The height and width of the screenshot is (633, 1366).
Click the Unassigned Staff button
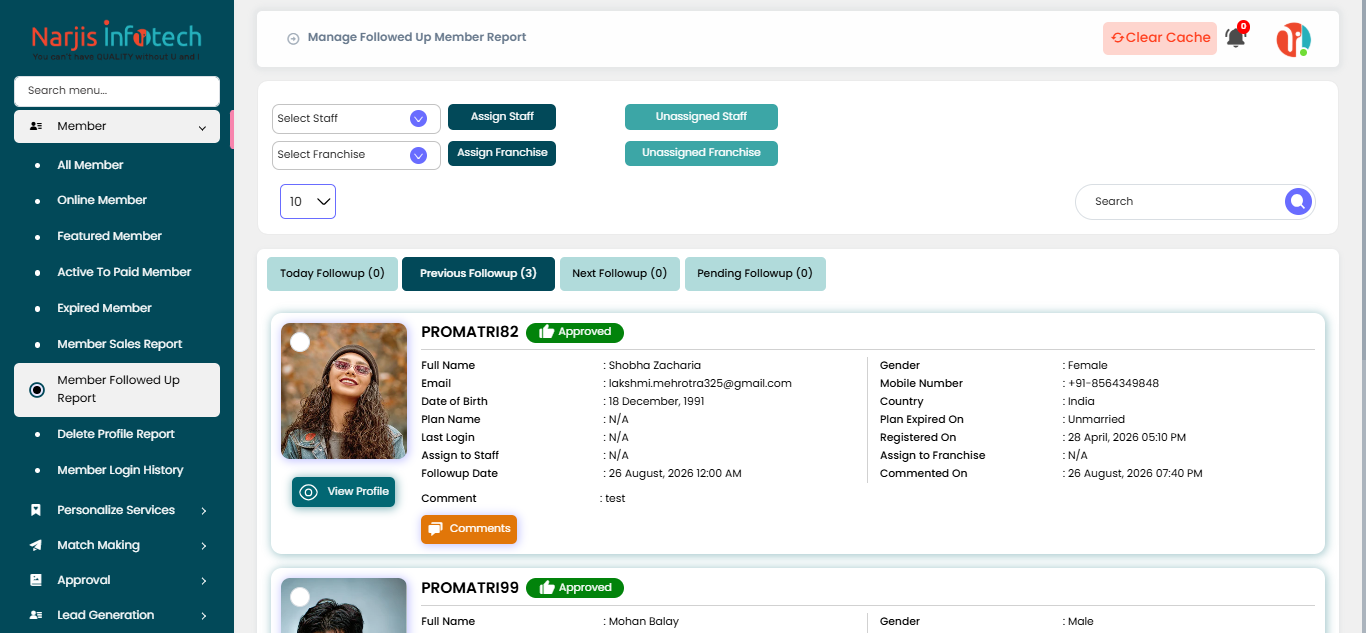[x=701, y=117]
